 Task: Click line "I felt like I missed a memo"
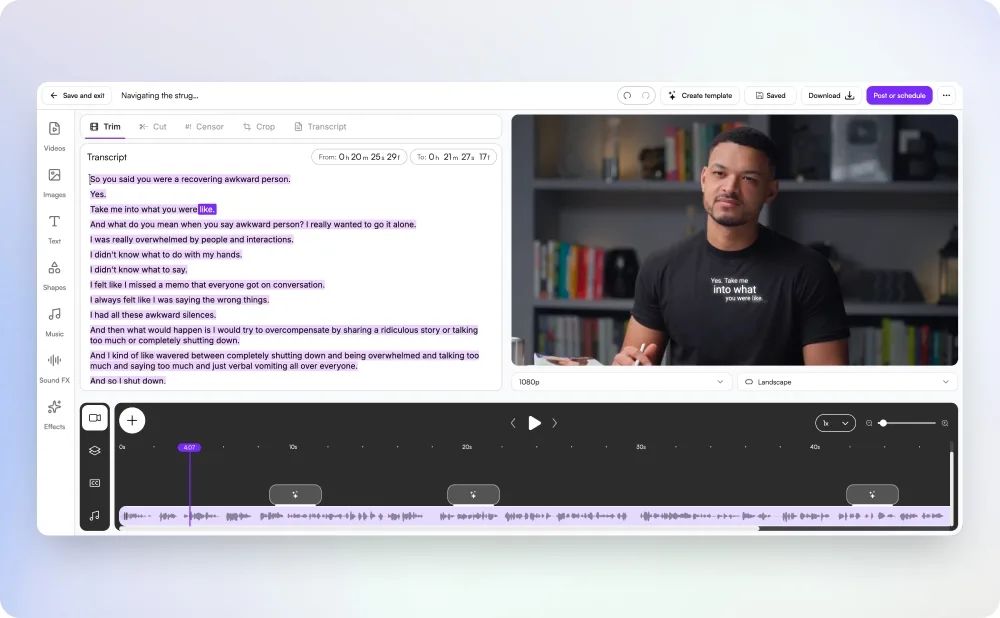point(207,284)
